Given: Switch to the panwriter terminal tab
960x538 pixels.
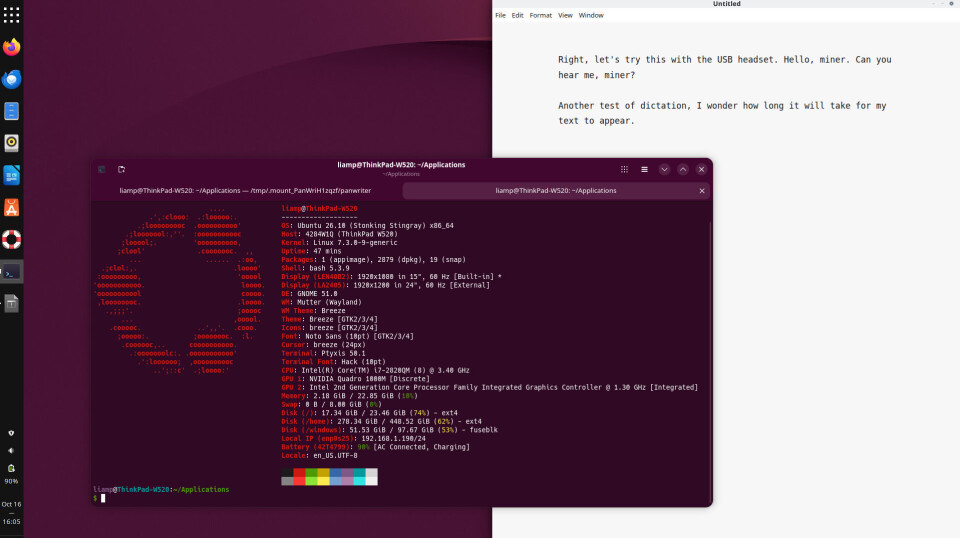Looking at the screenshot, I should click(x=246, y=191).
